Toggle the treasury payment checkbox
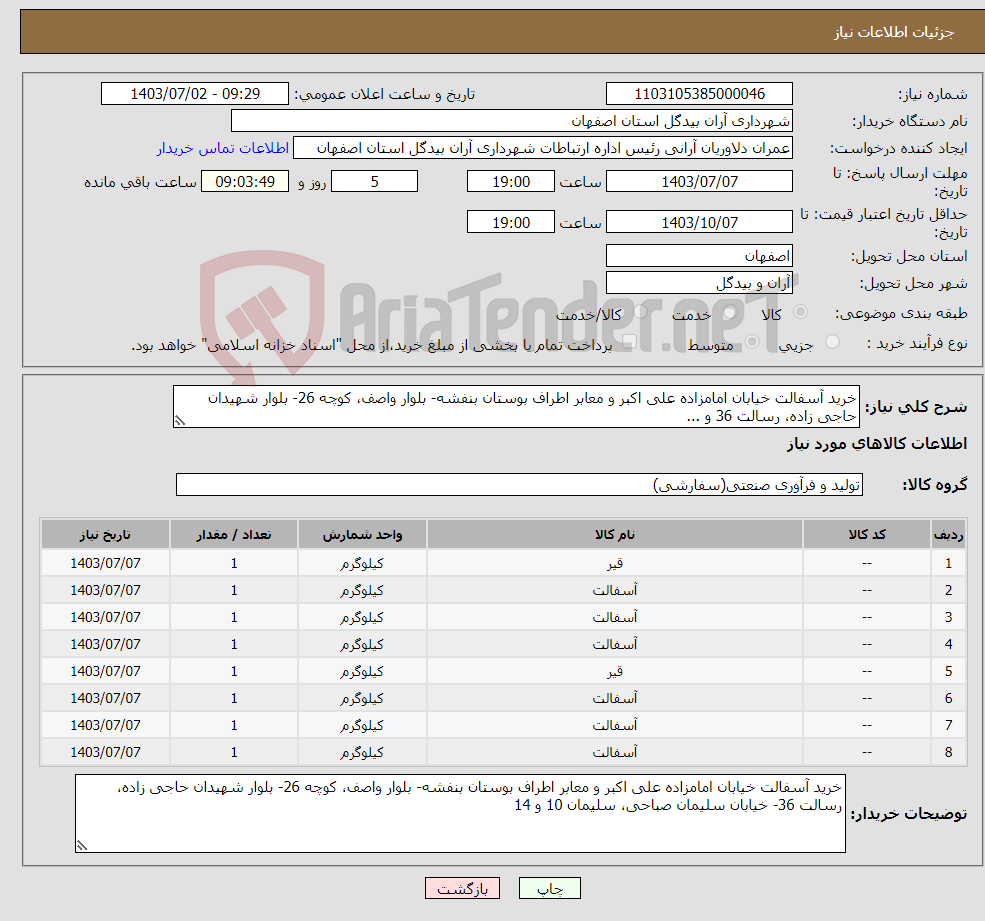Viewport: 985px width, 921px height. tap(629, 342)
